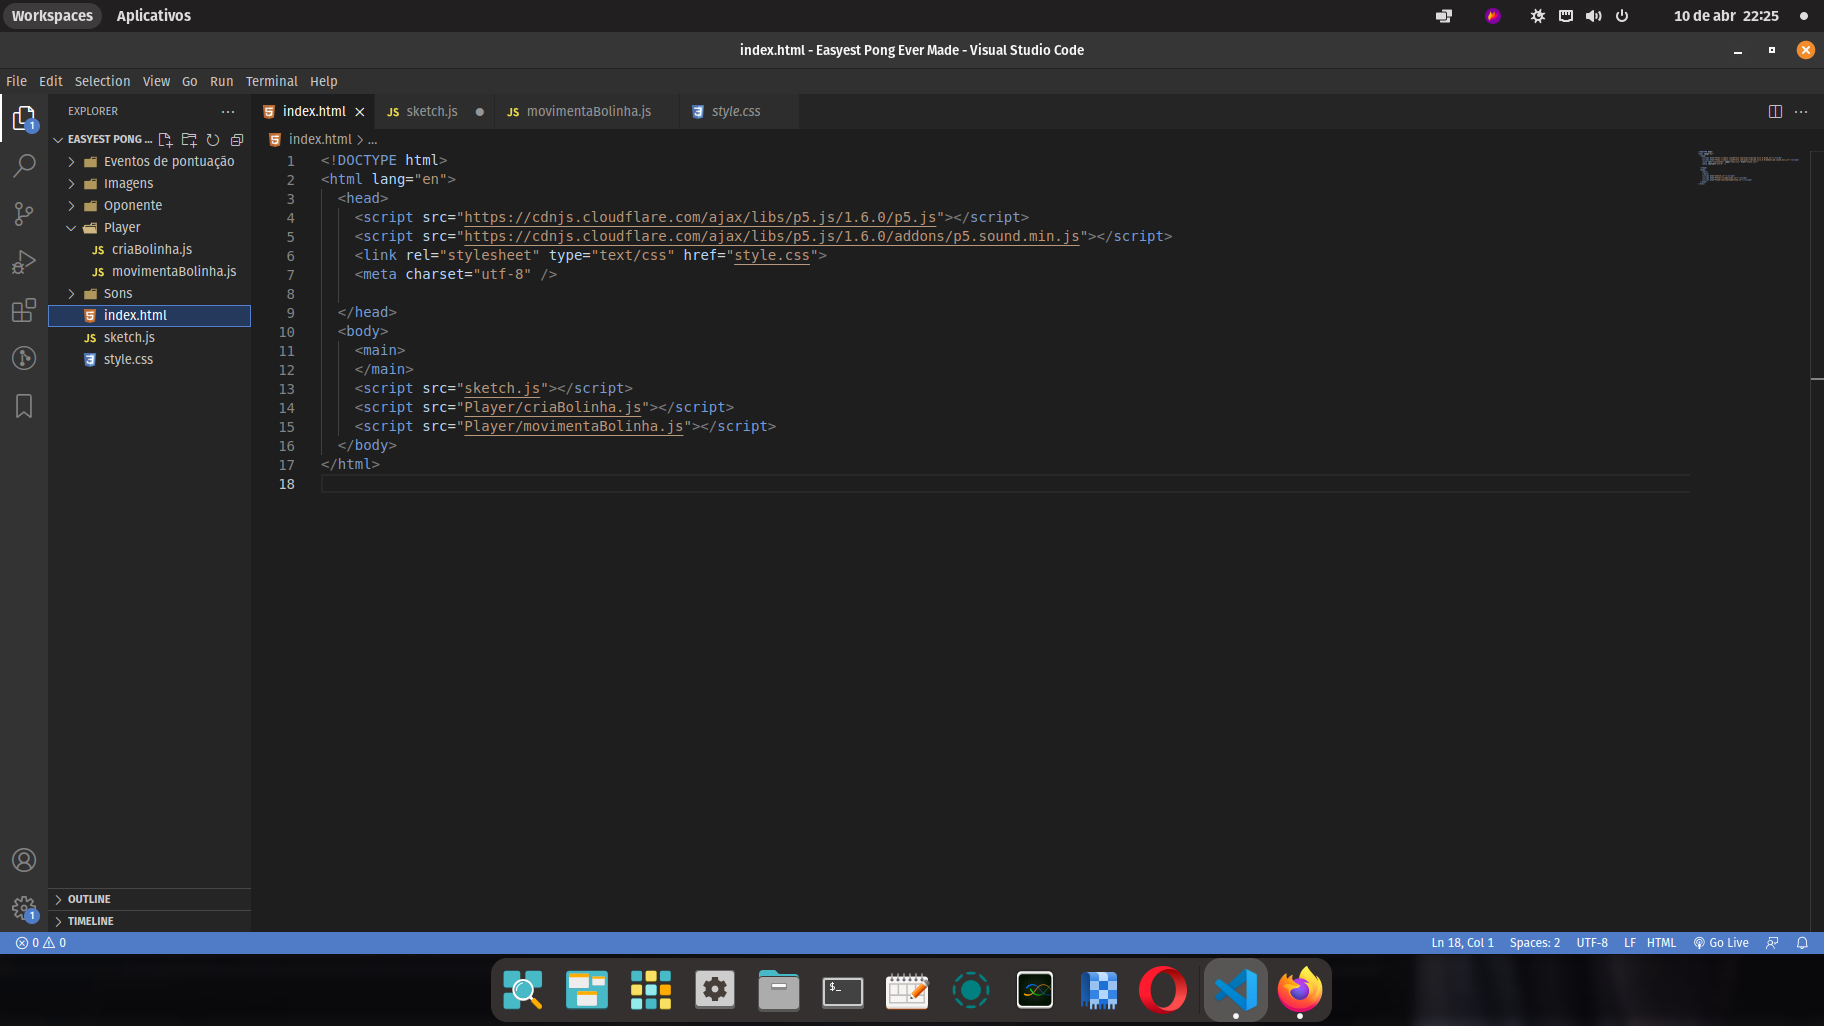Switch to the movimentaBolinha.js tab
This screenshot has height=1026, width=1824.
pyautogui.click(x=588, y=112)
